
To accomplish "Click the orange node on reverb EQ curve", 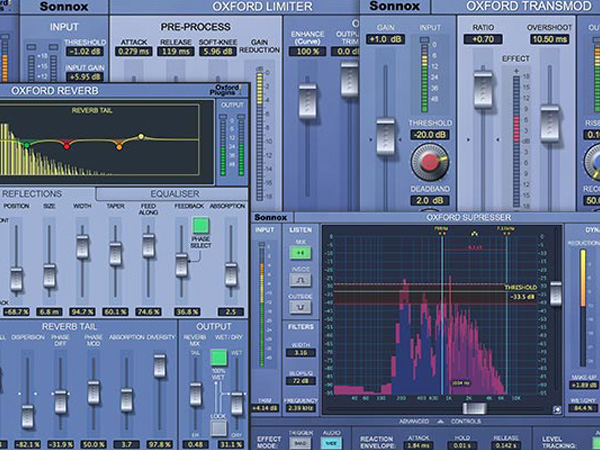I will [119, 146].
